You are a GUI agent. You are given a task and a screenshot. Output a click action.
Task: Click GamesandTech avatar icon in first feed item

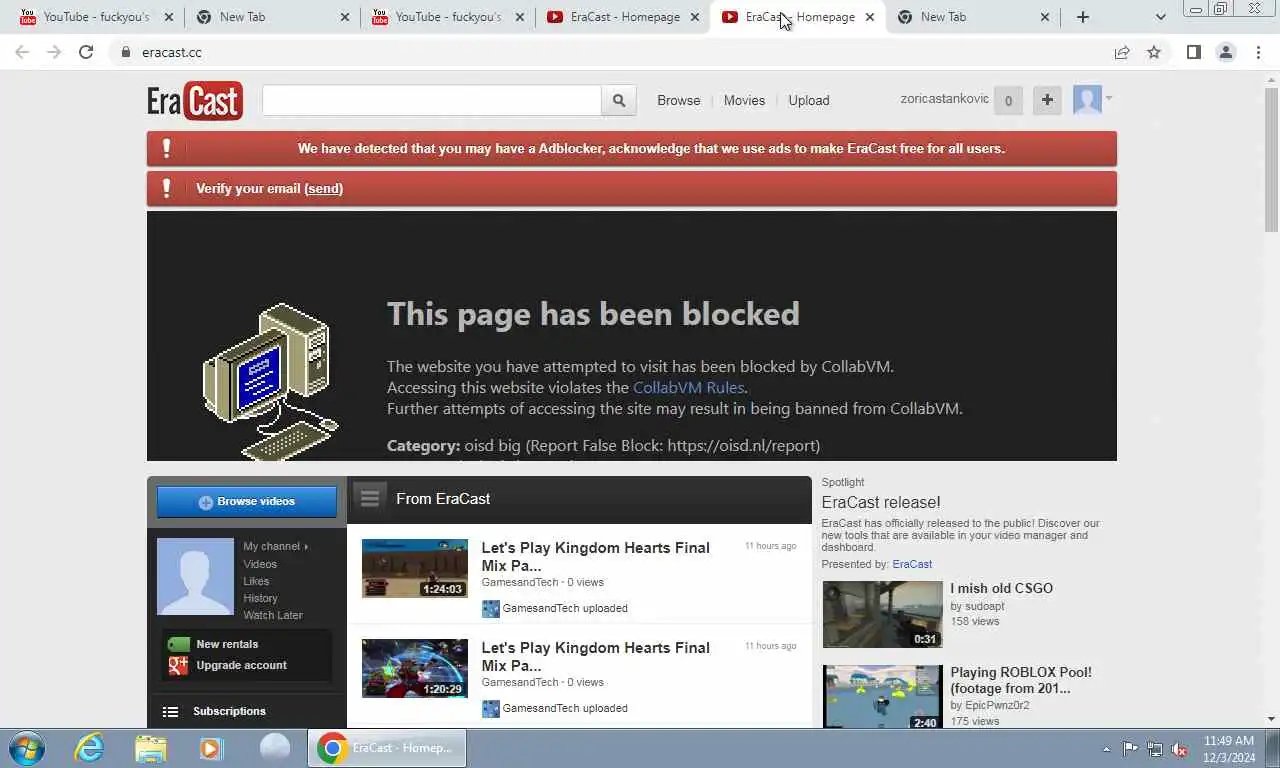(x=490, y=608)
